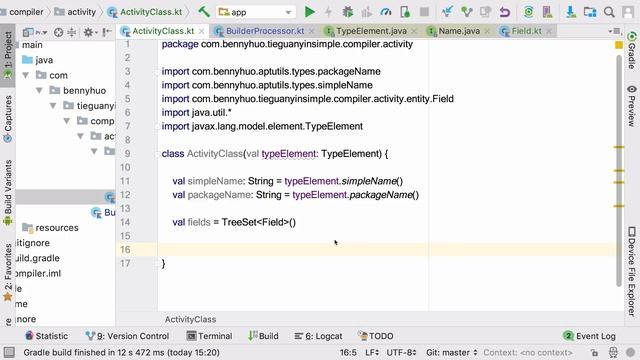Image resolution: width=640 pixels, height=360 pixels.
Task: Open the Statistic tool window
Action: click(46, 336)
